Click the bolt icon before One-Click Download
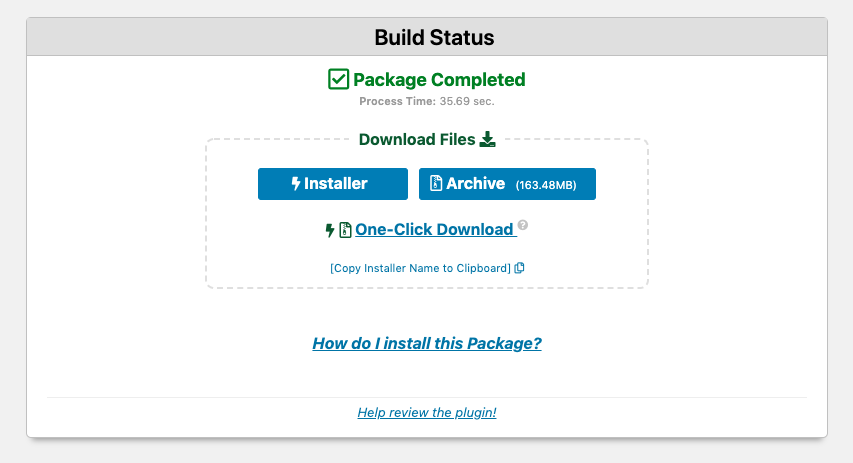 330,230
